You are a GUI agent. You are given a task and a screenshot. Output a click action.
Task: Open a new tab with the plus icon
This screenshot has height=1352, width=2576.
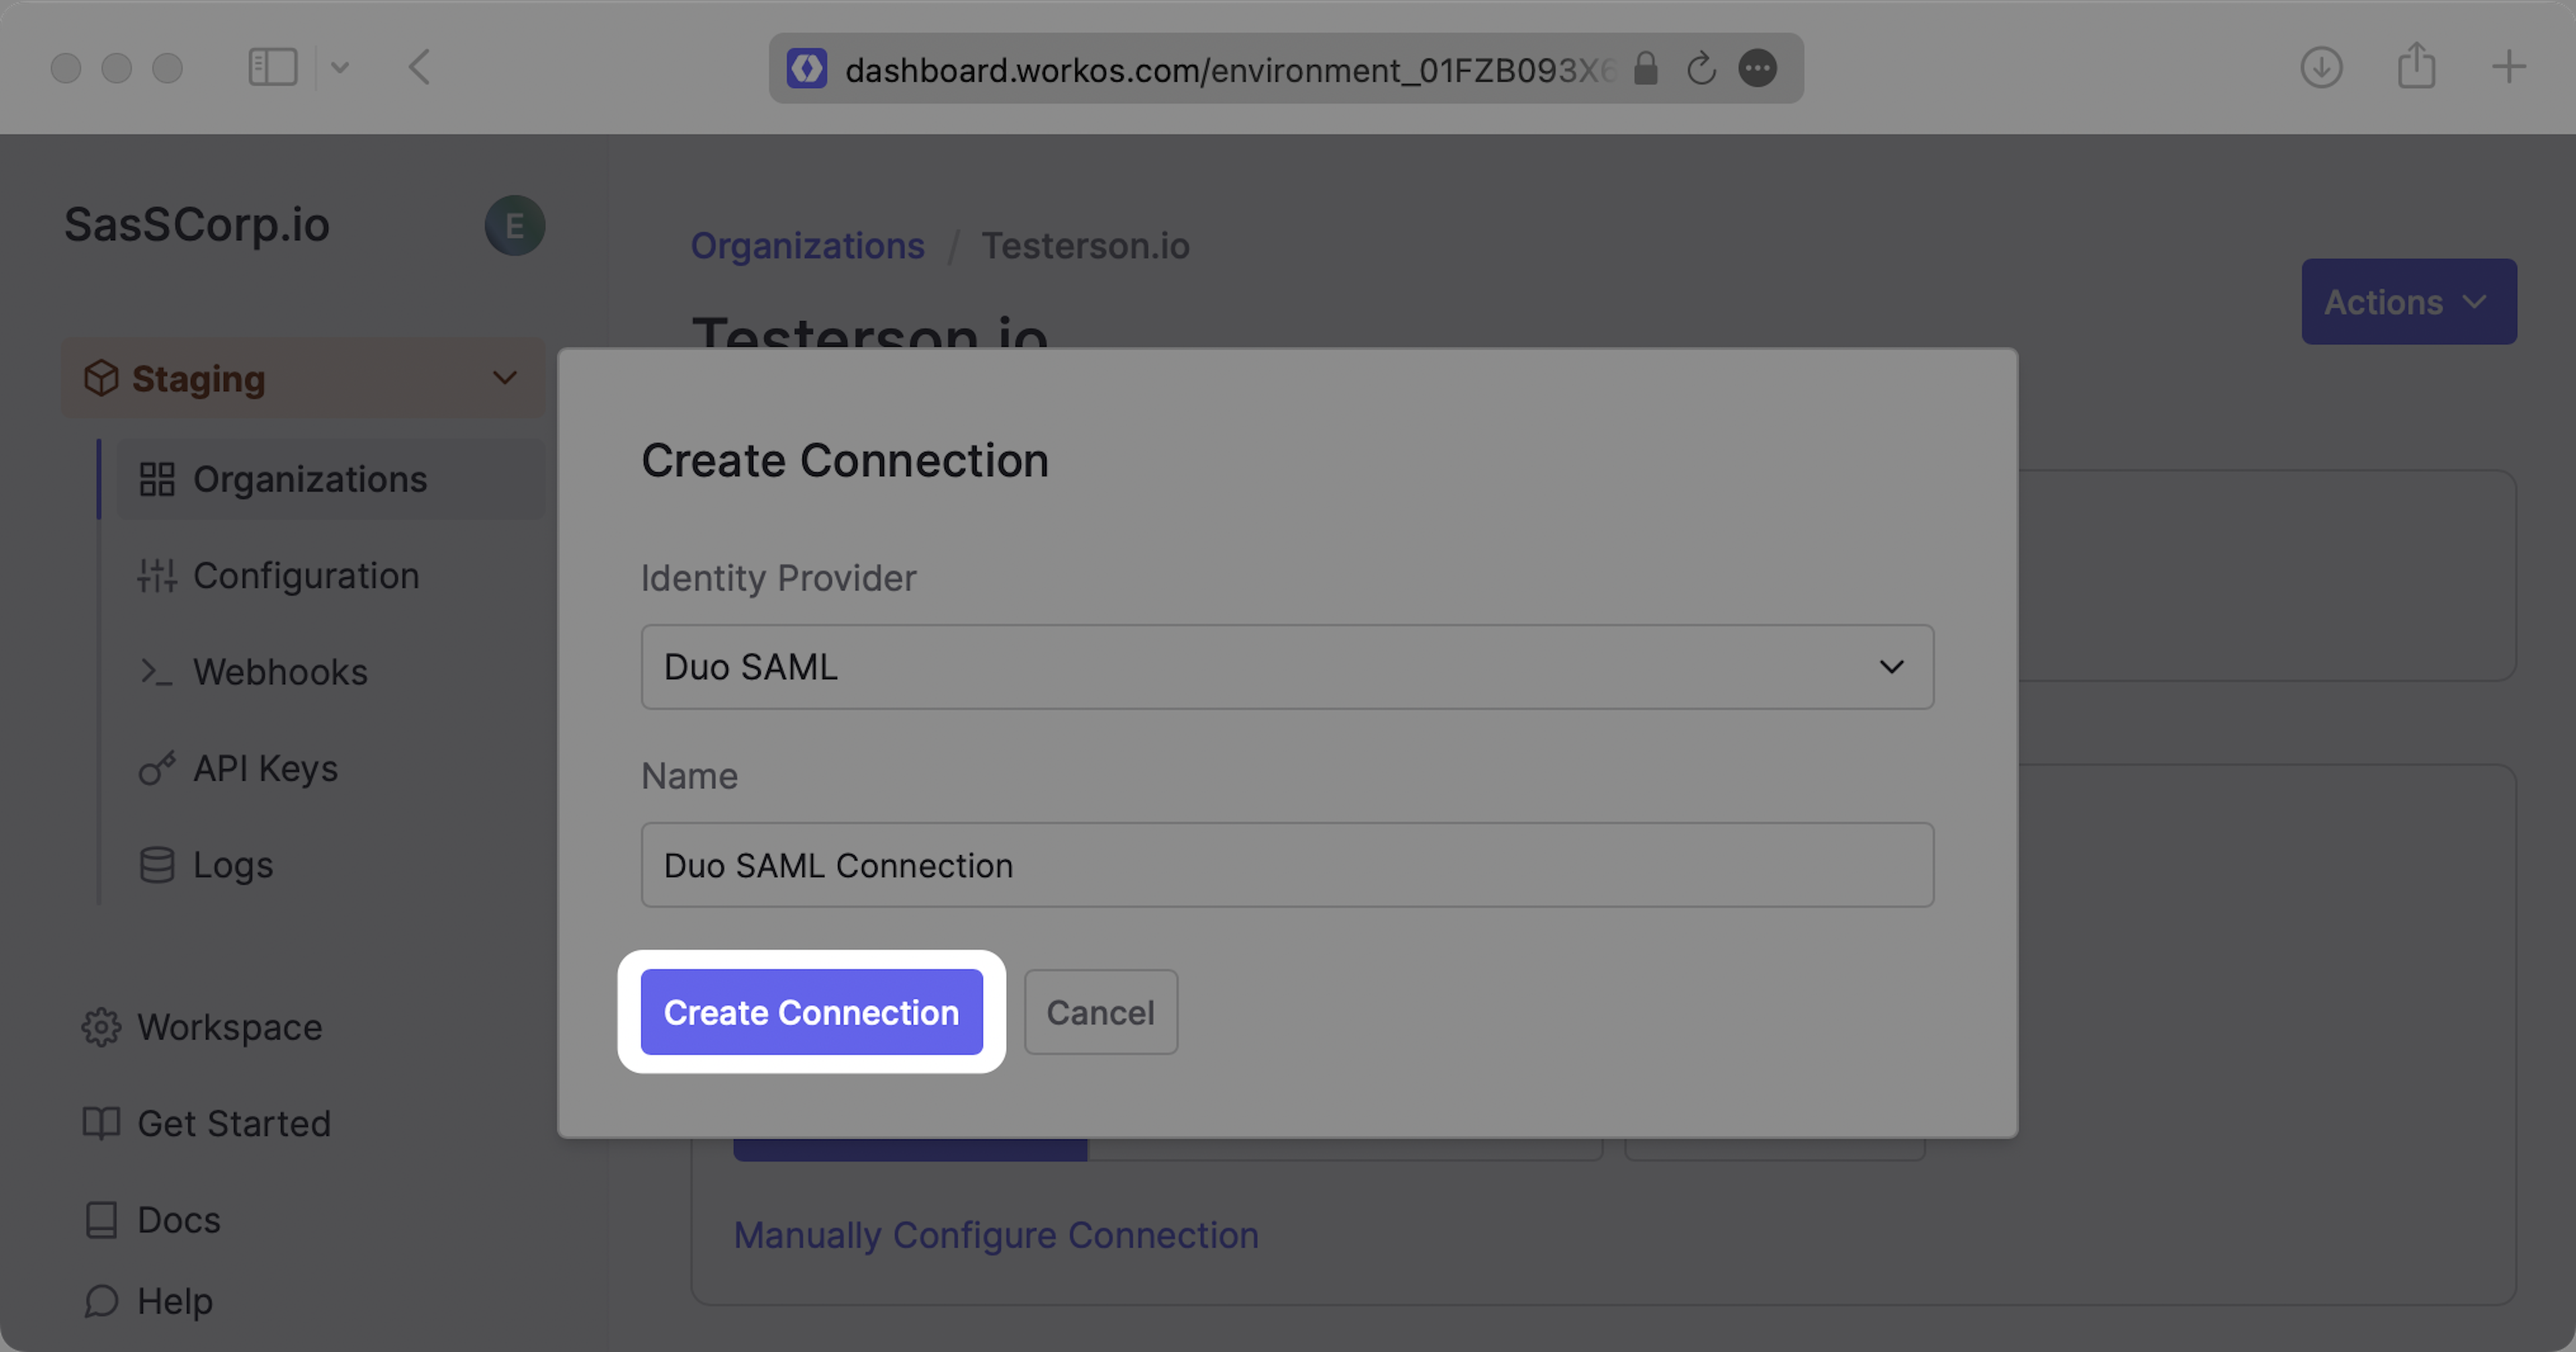coord(2508,68)
